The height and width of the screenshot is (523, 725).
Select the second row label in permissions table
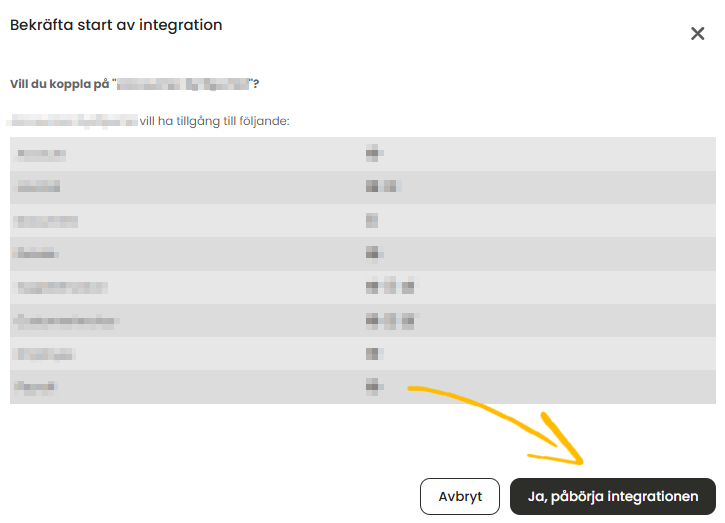40,187
